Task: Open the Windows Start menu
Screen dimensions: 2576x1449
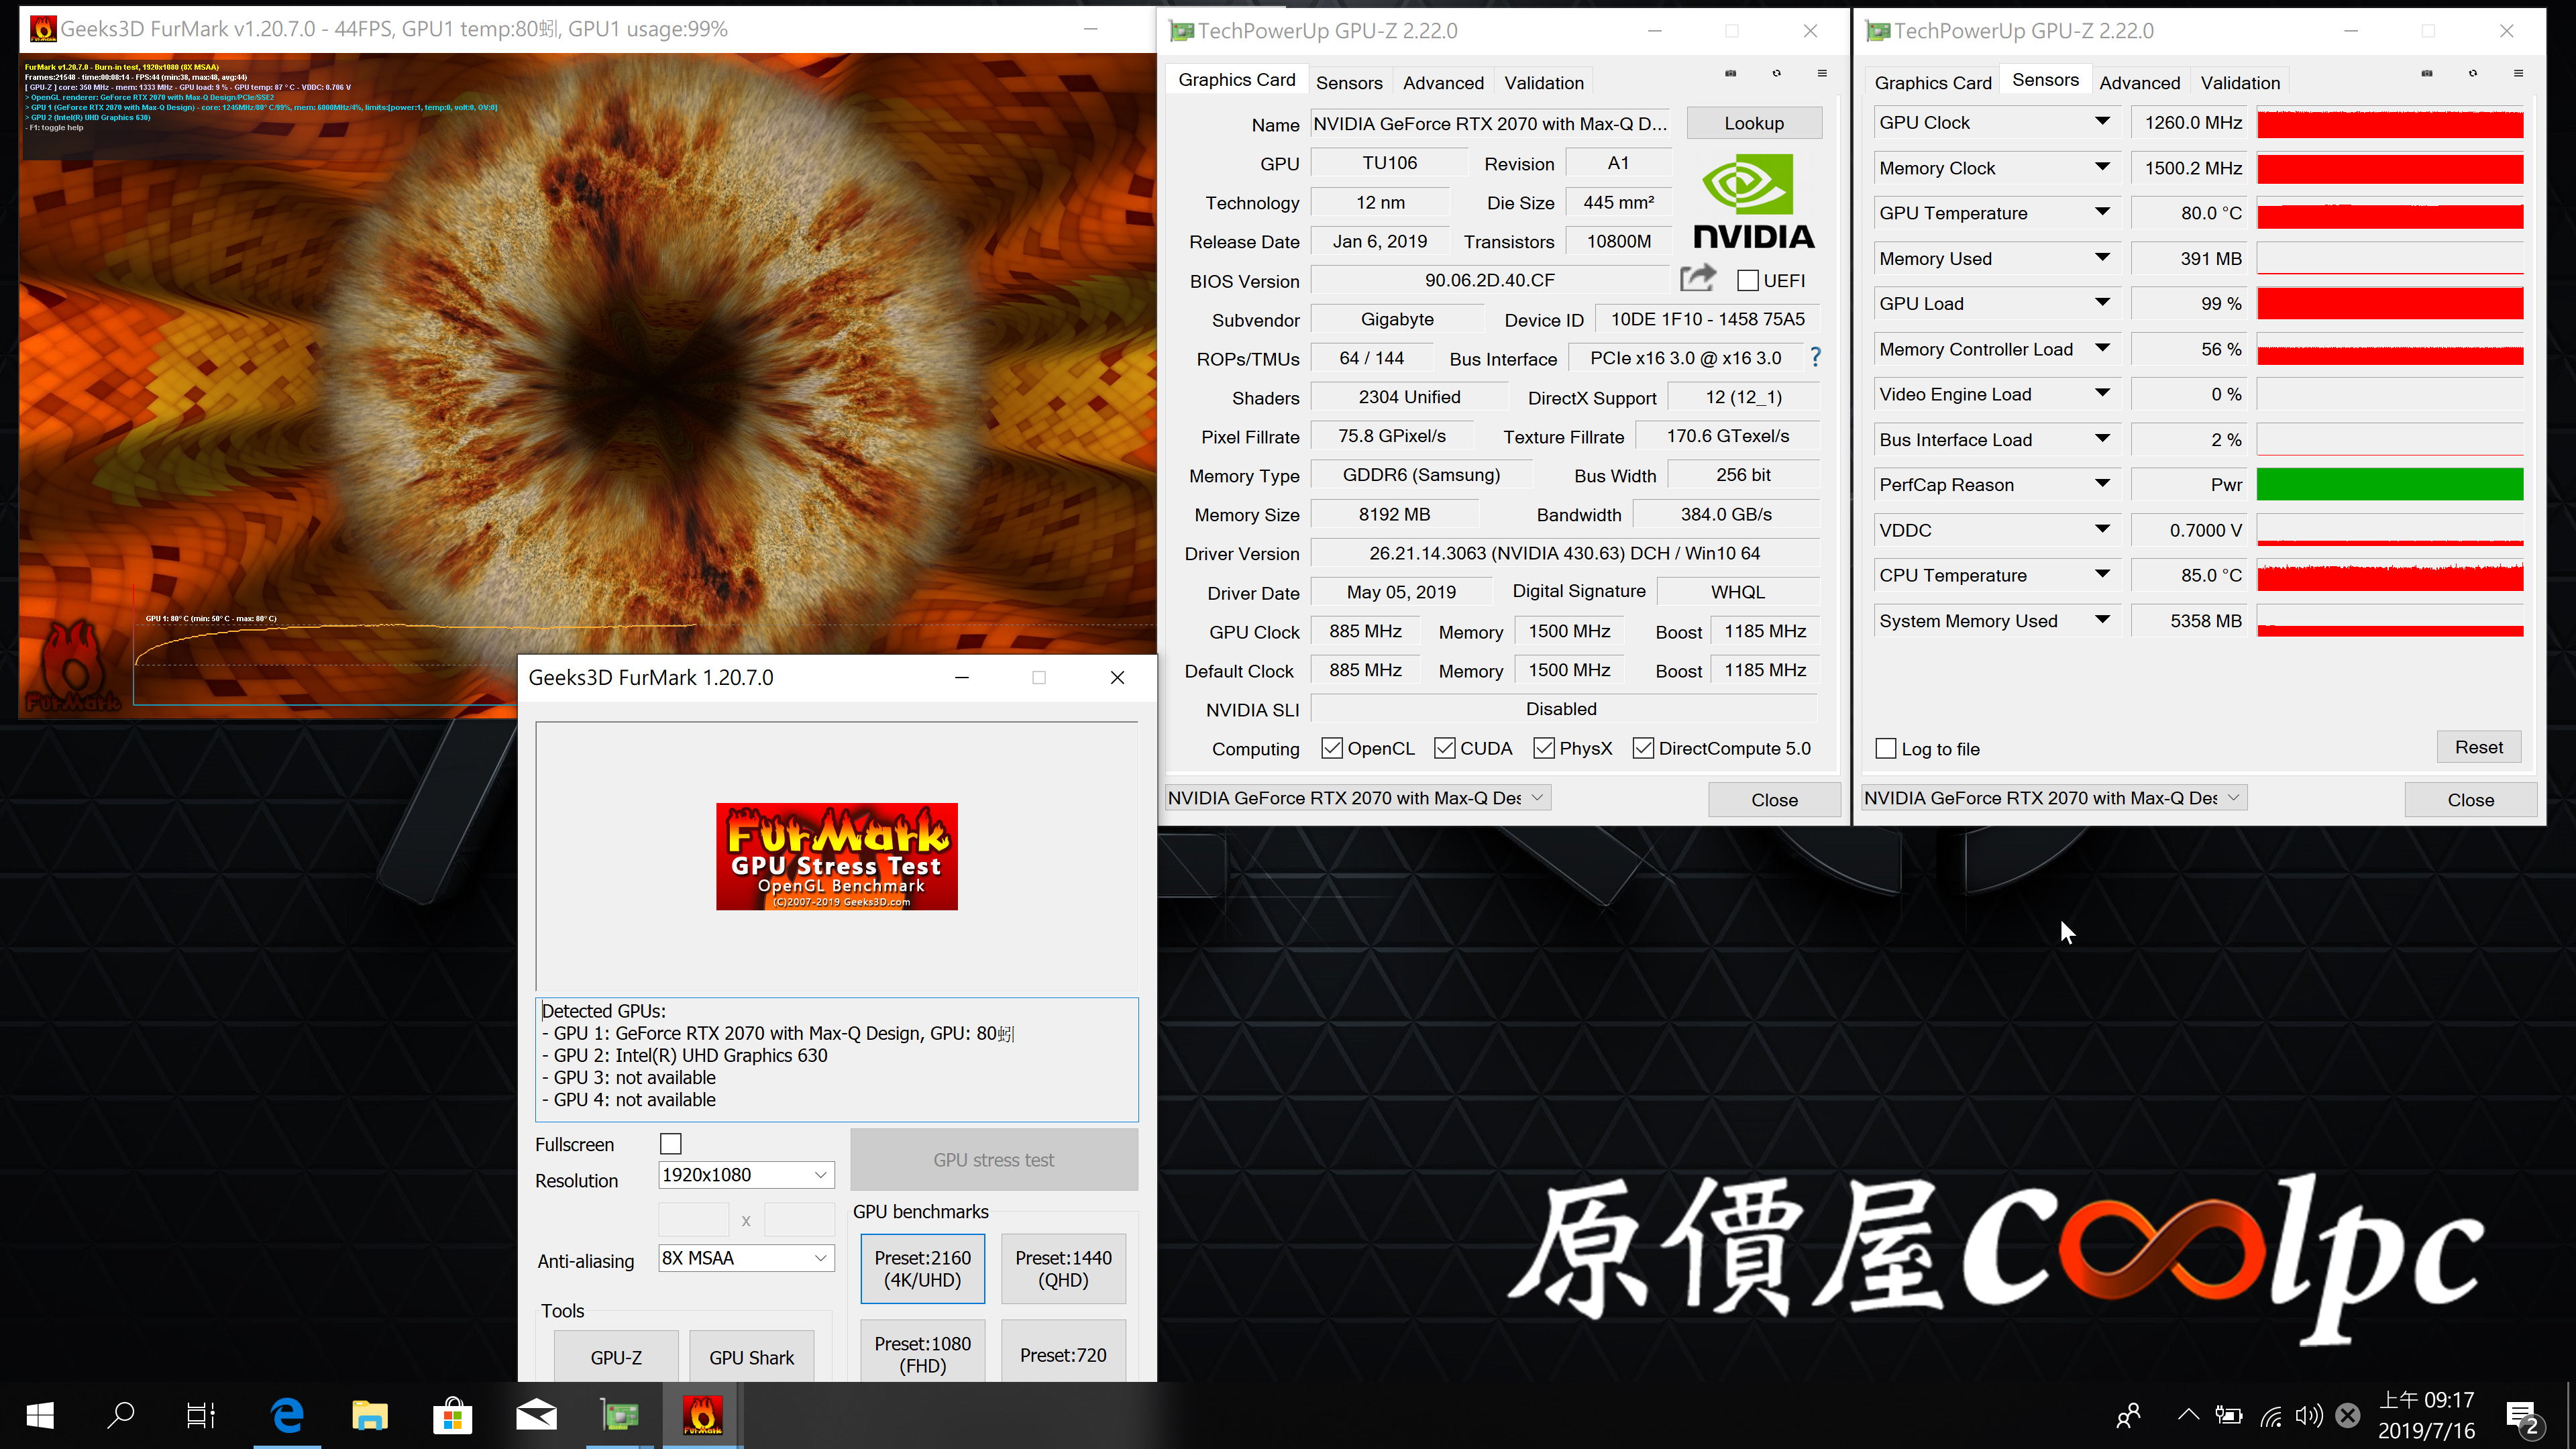Action: pos(40,1415)
